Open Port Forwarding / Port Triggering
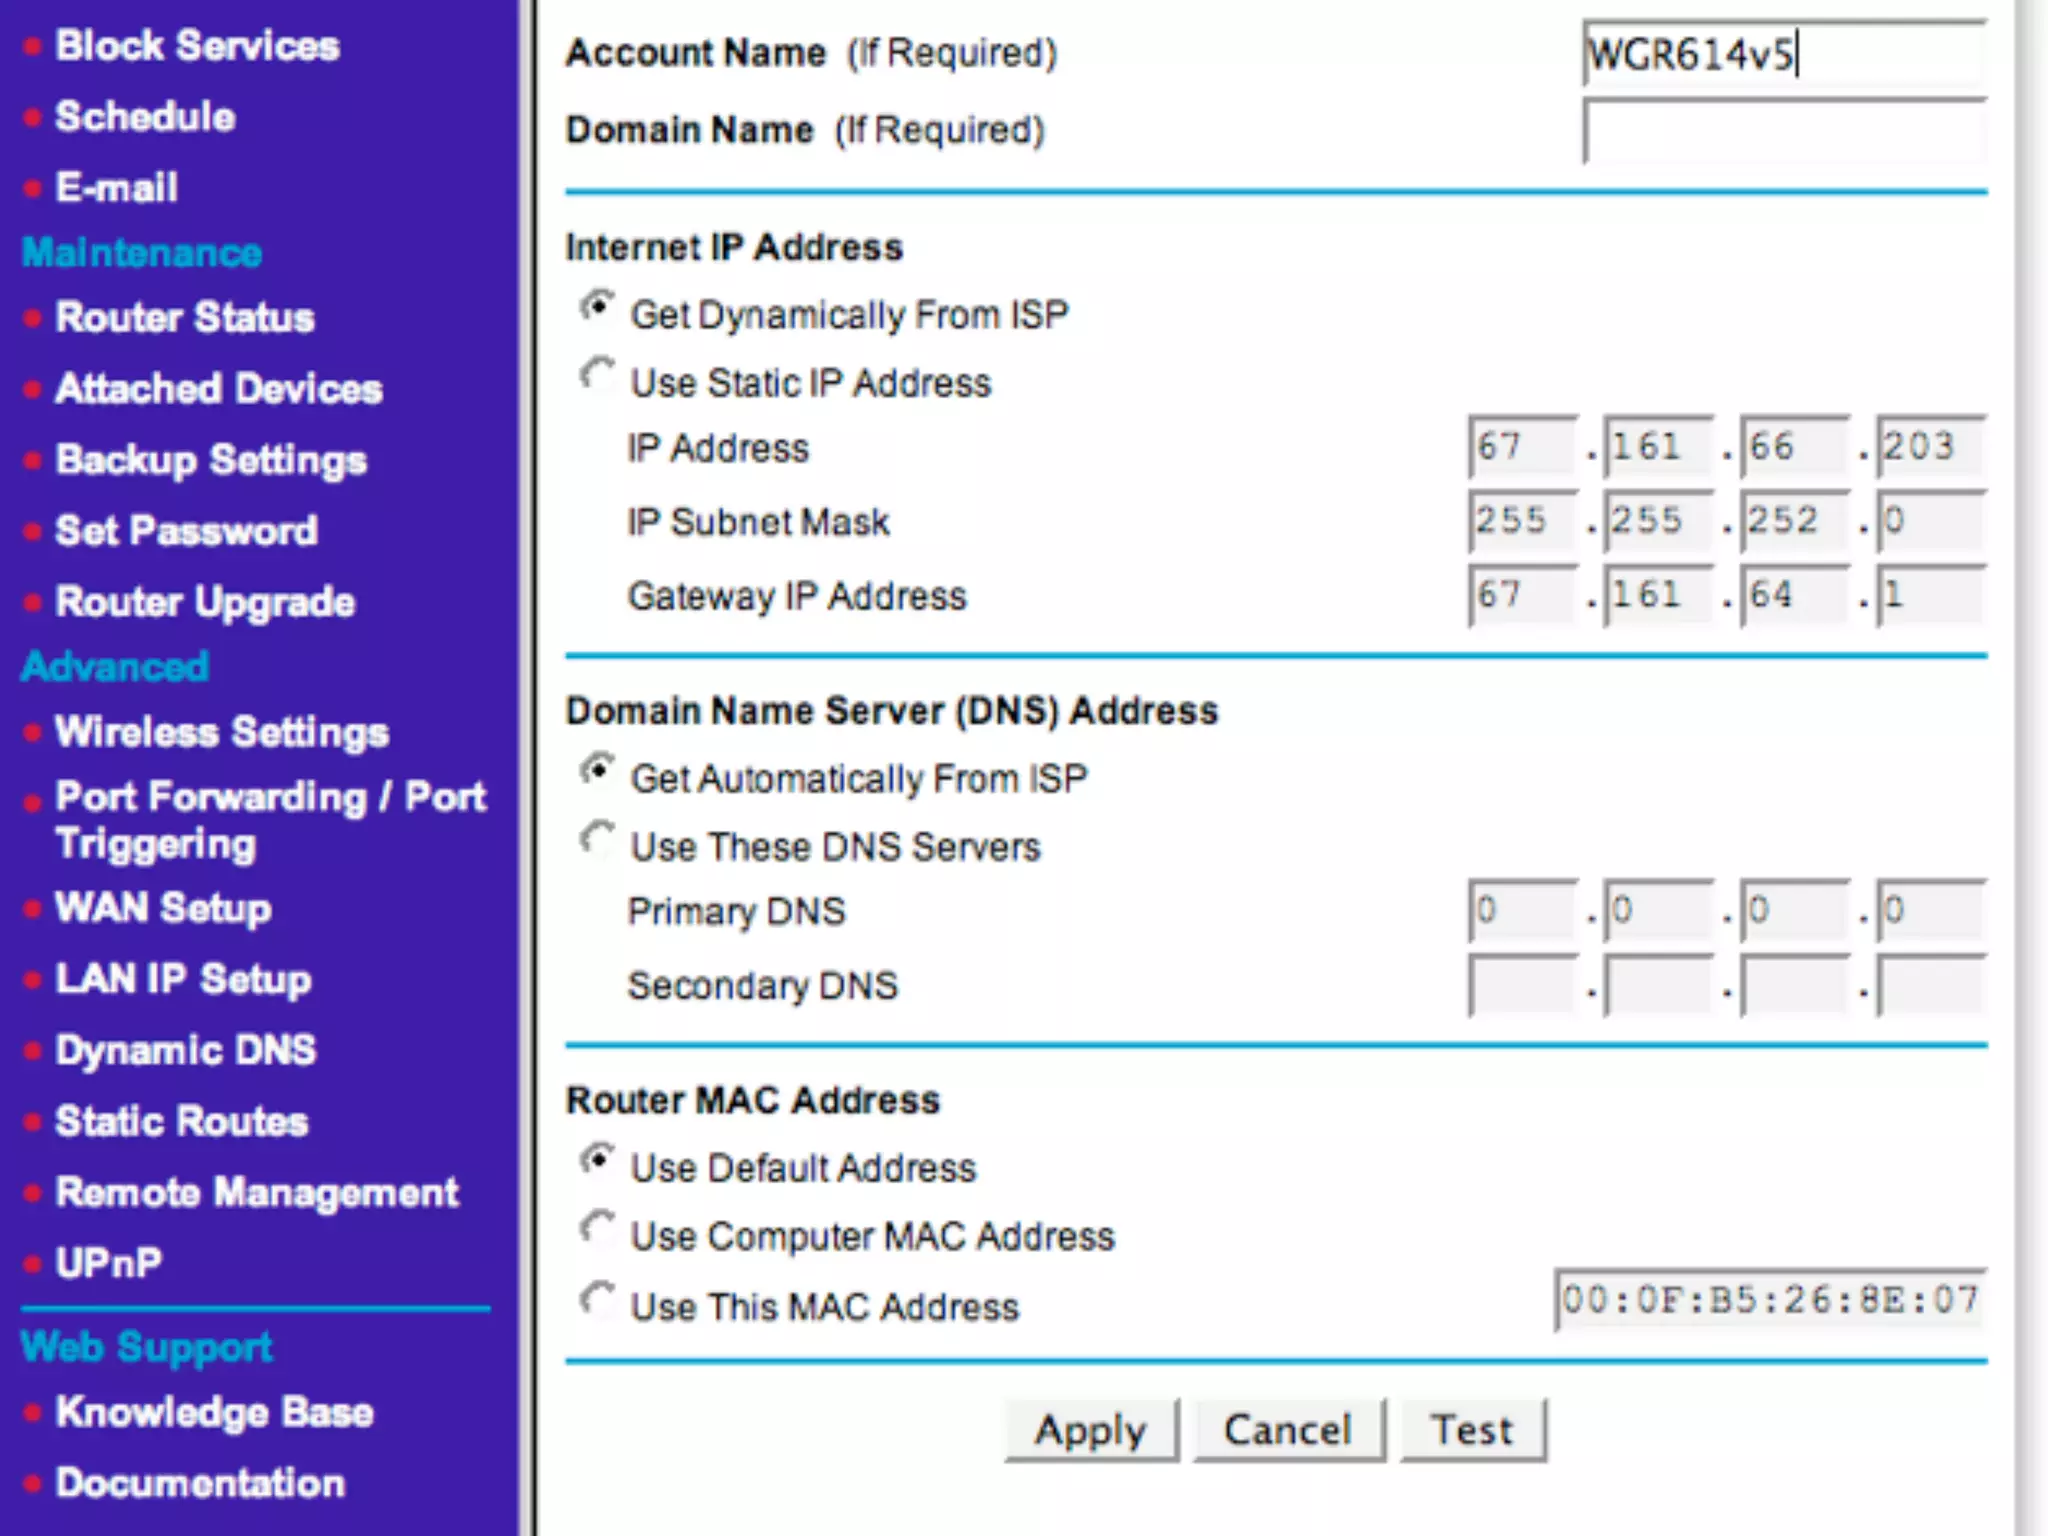The image size is (2048, 1536). pos(270,818)
